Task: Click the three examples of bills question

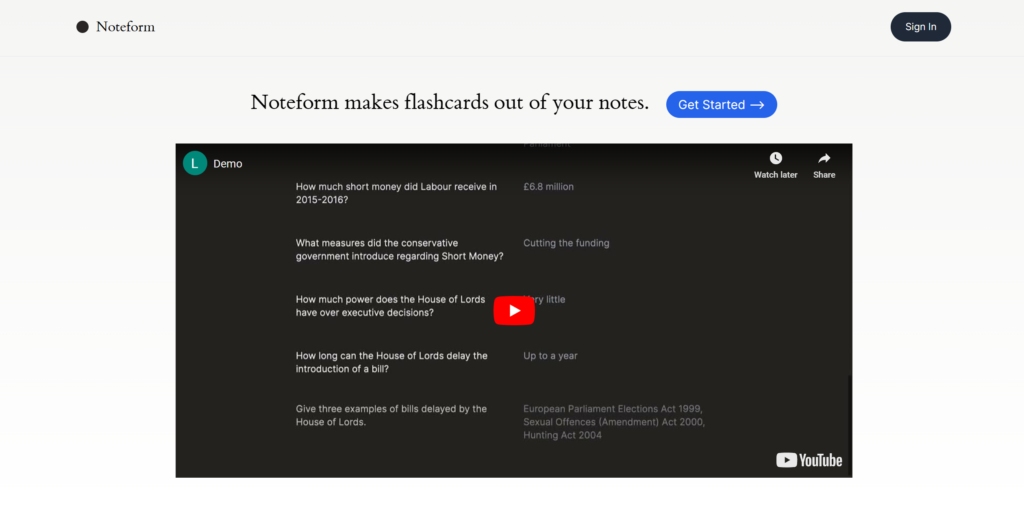Action: coord(391,415)
